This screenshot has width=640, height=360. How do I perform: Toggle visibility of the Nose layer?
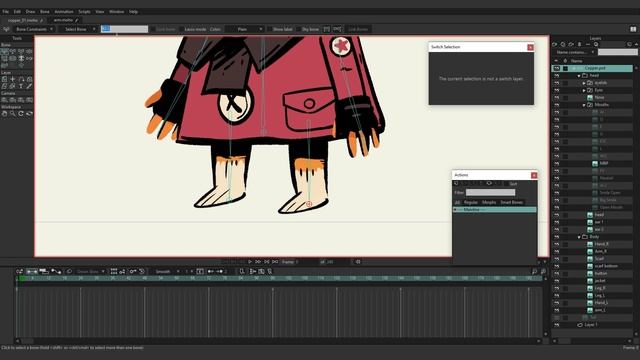click(556, 98)
